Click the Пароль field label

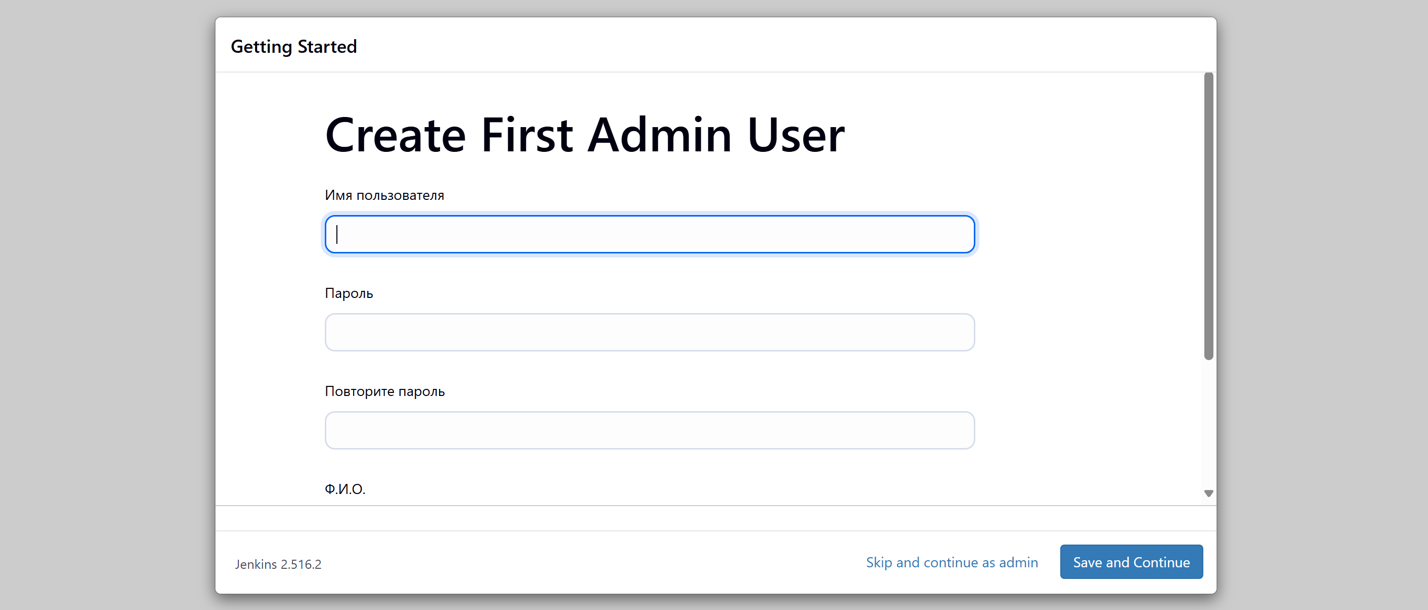(x=349, y=294)
